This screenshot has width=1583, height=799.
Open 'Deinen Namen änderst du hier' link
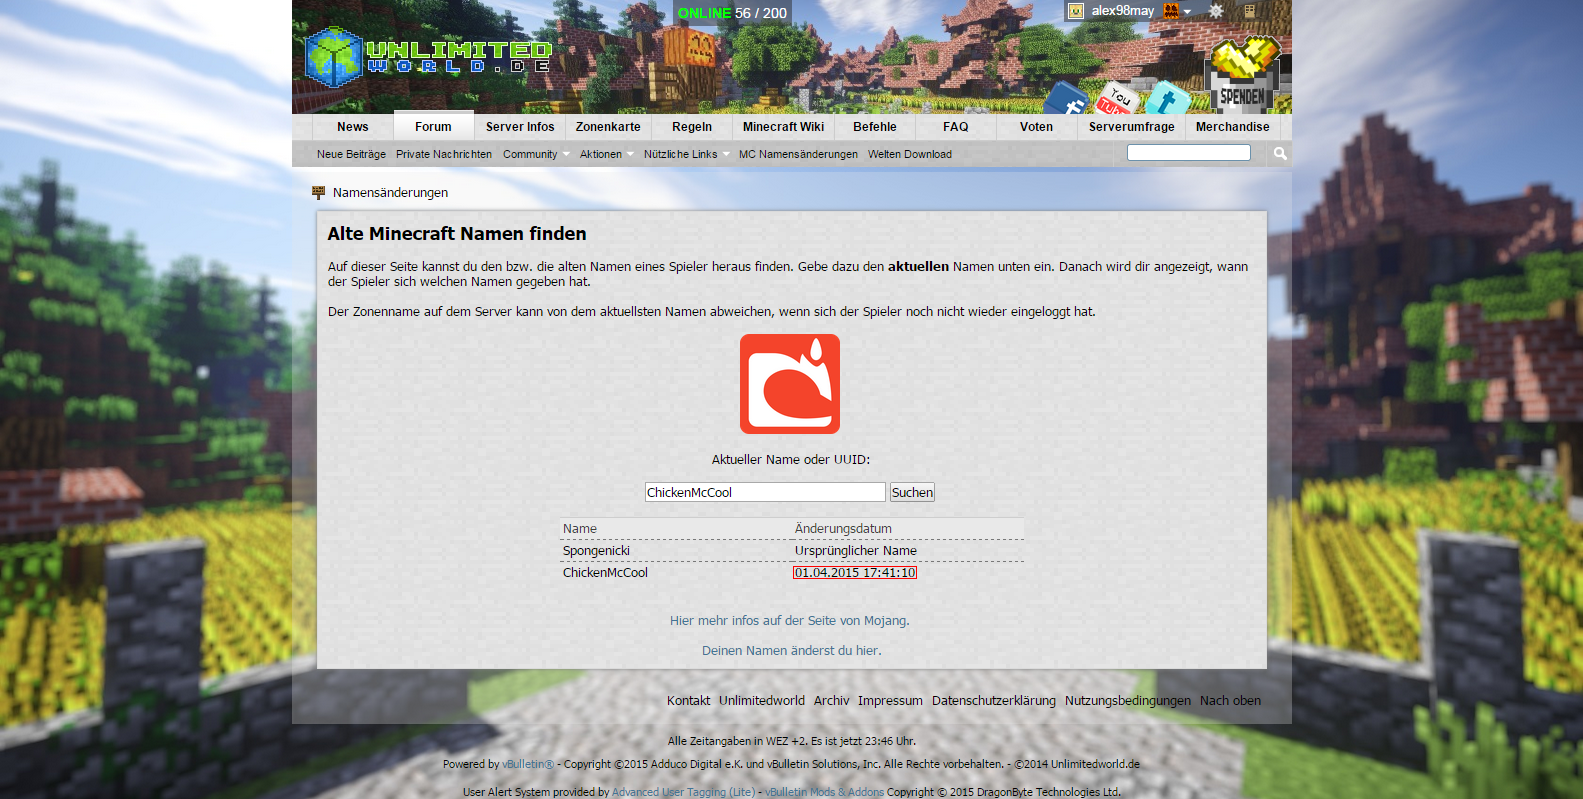(x=792, y=650)
